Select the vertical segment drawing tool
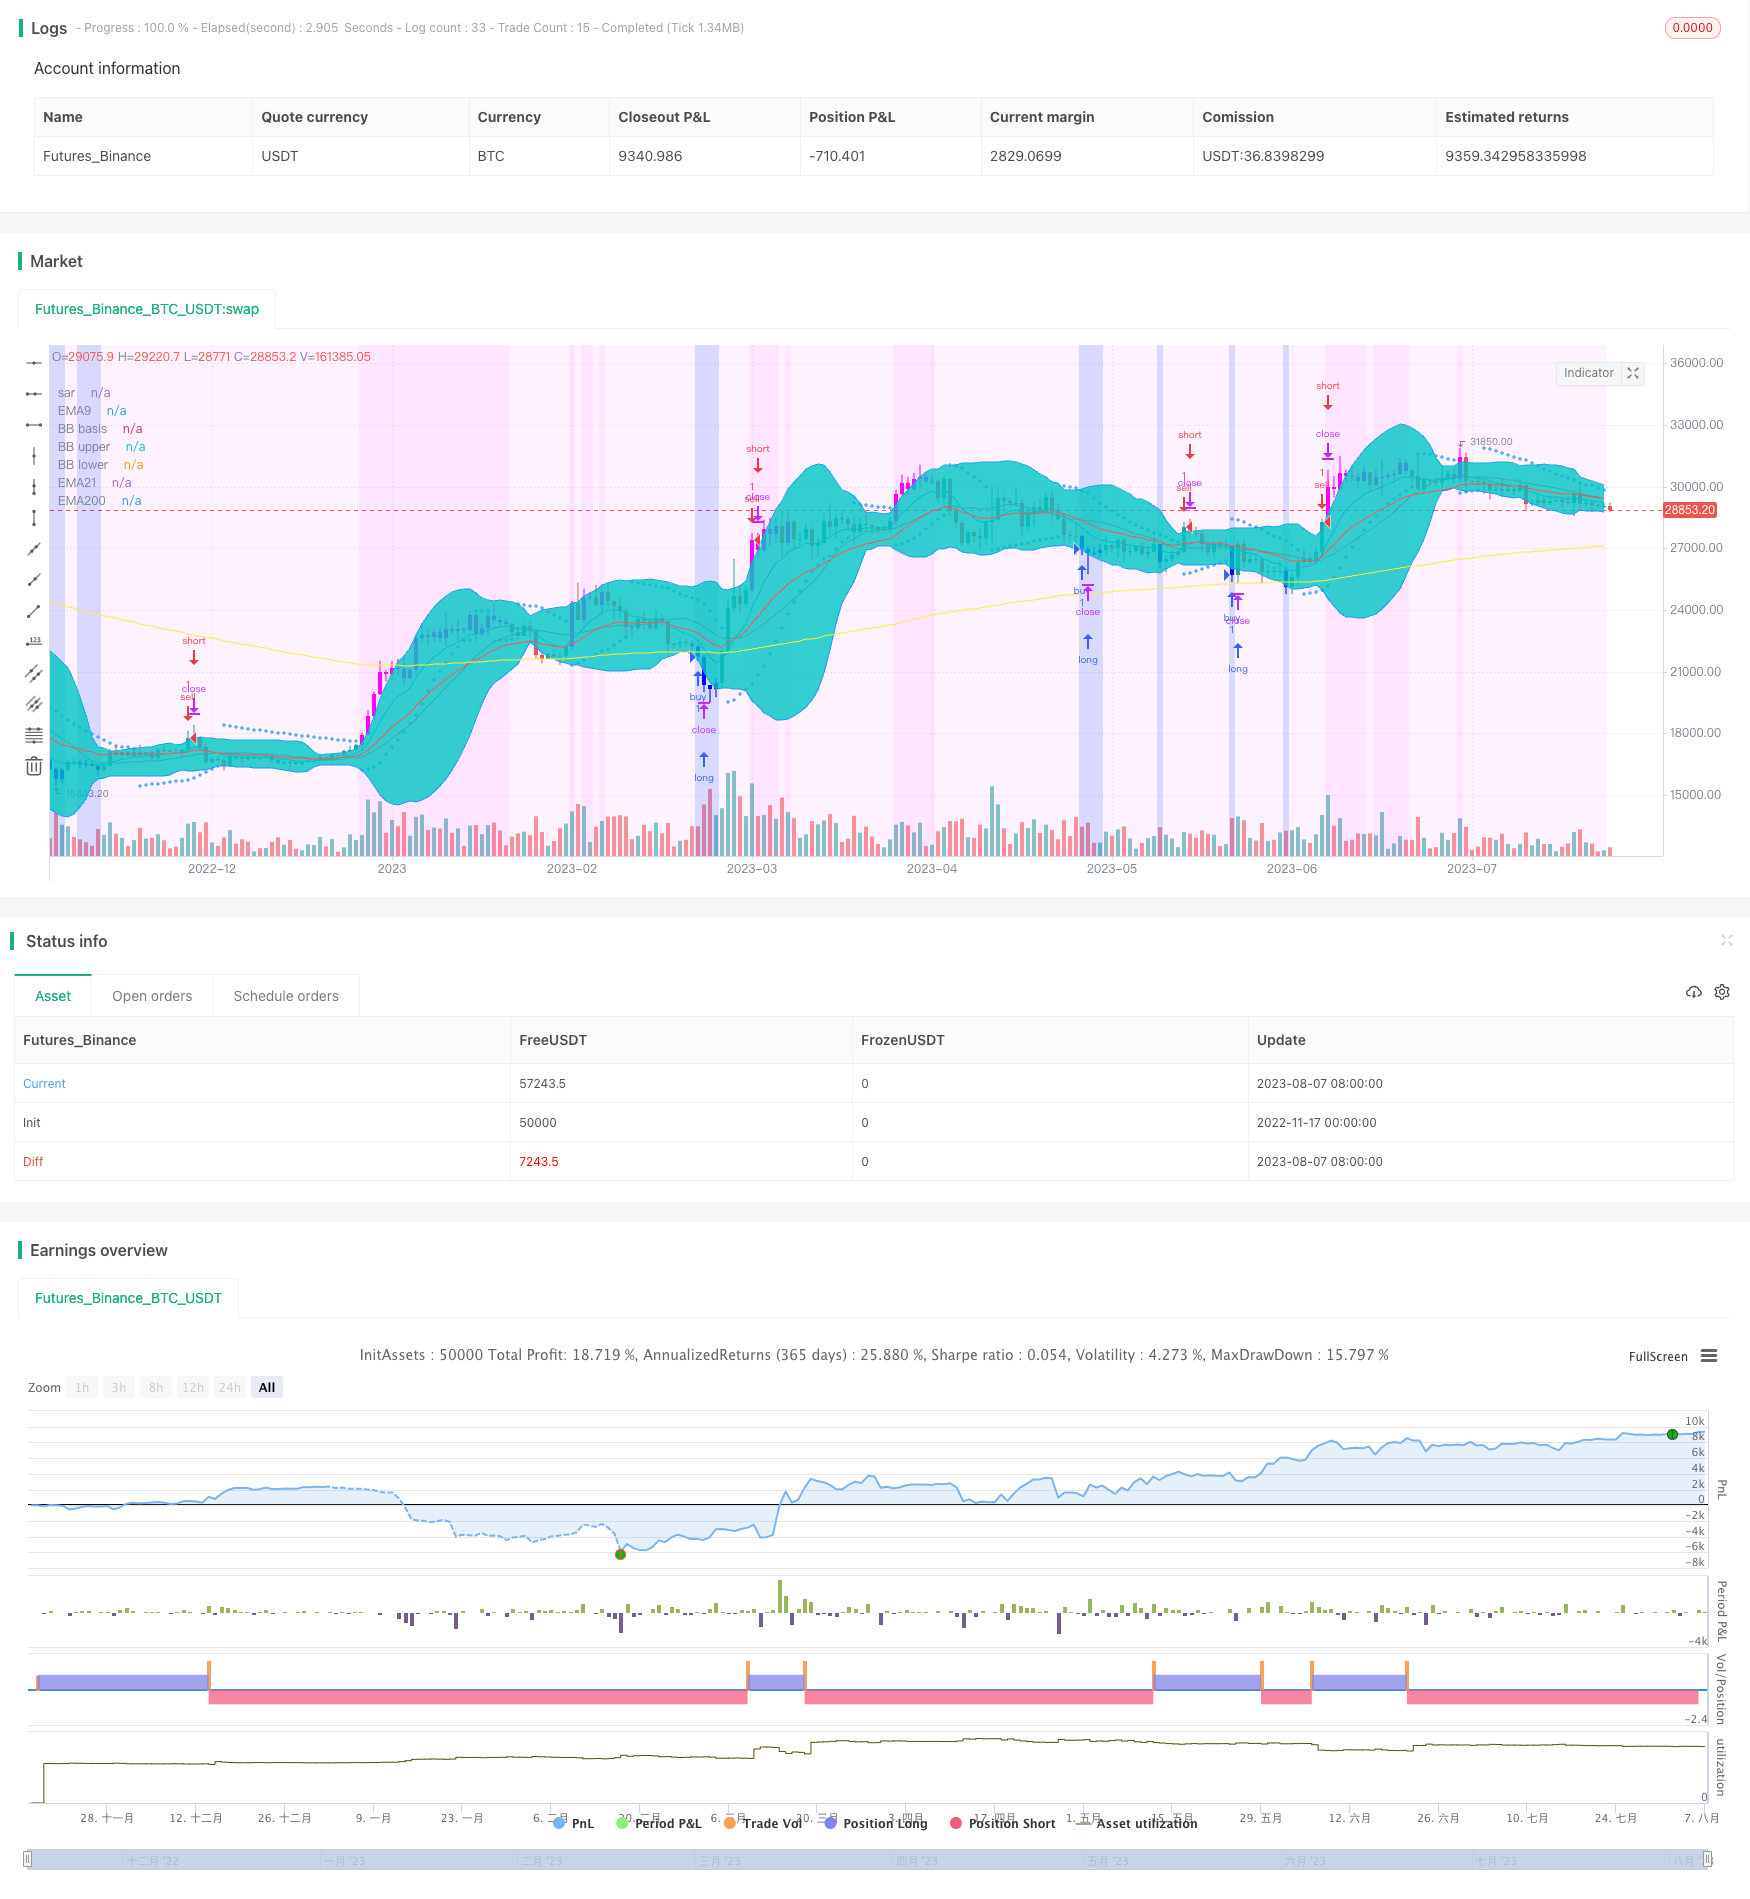This screenshot has width=1750, height=1899. 34,518
